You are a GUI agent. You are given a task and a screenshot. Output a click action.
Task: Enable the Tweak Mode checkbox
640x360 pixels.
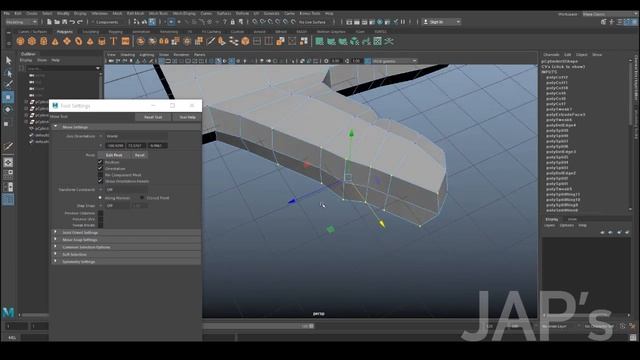[x=100, y=225]
